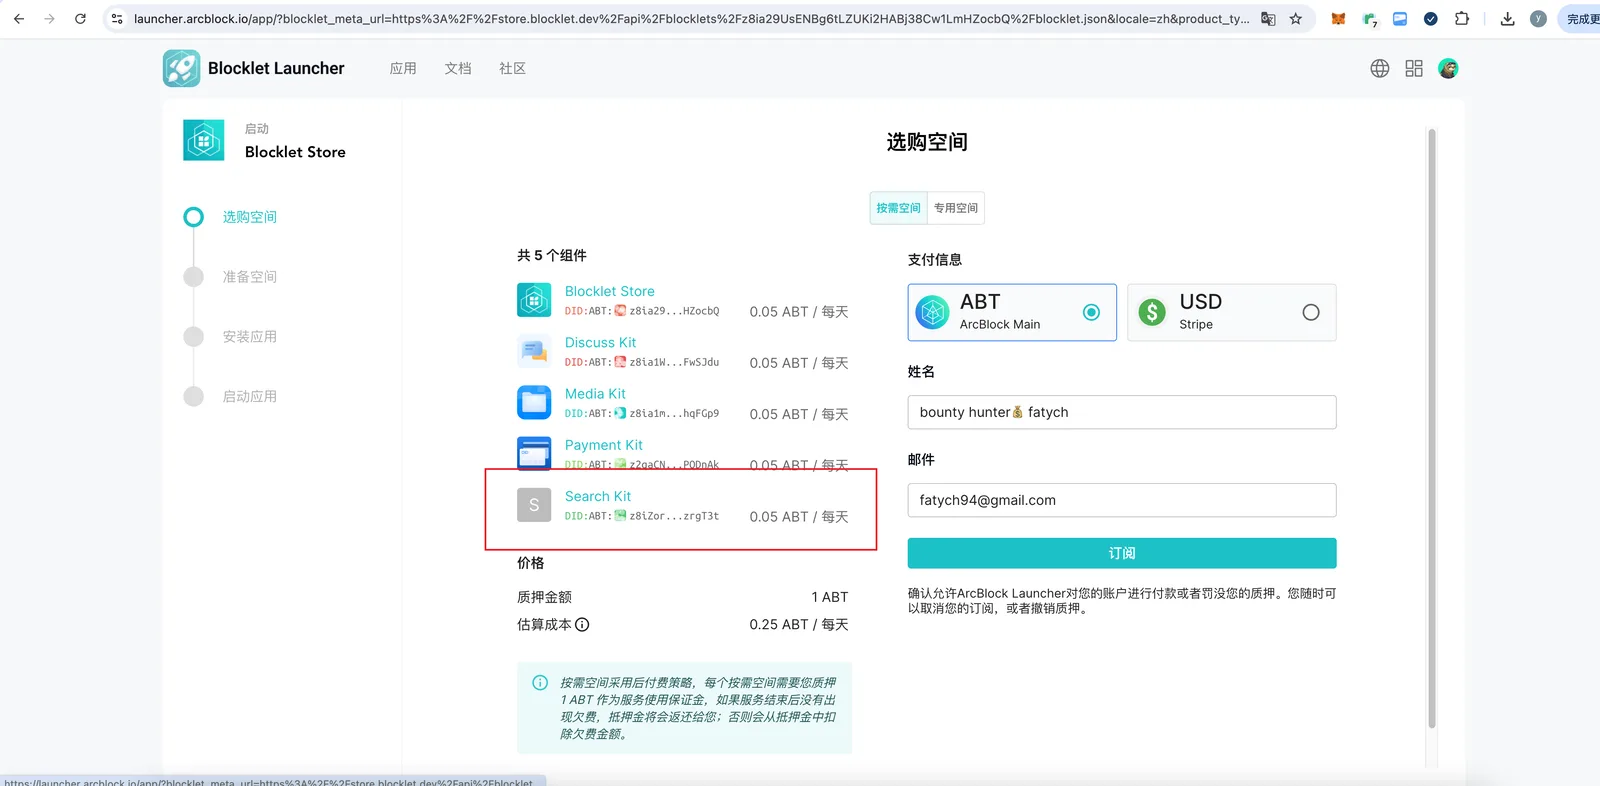
Task: Click the Media Kit component icon
Action: [534, 402]
